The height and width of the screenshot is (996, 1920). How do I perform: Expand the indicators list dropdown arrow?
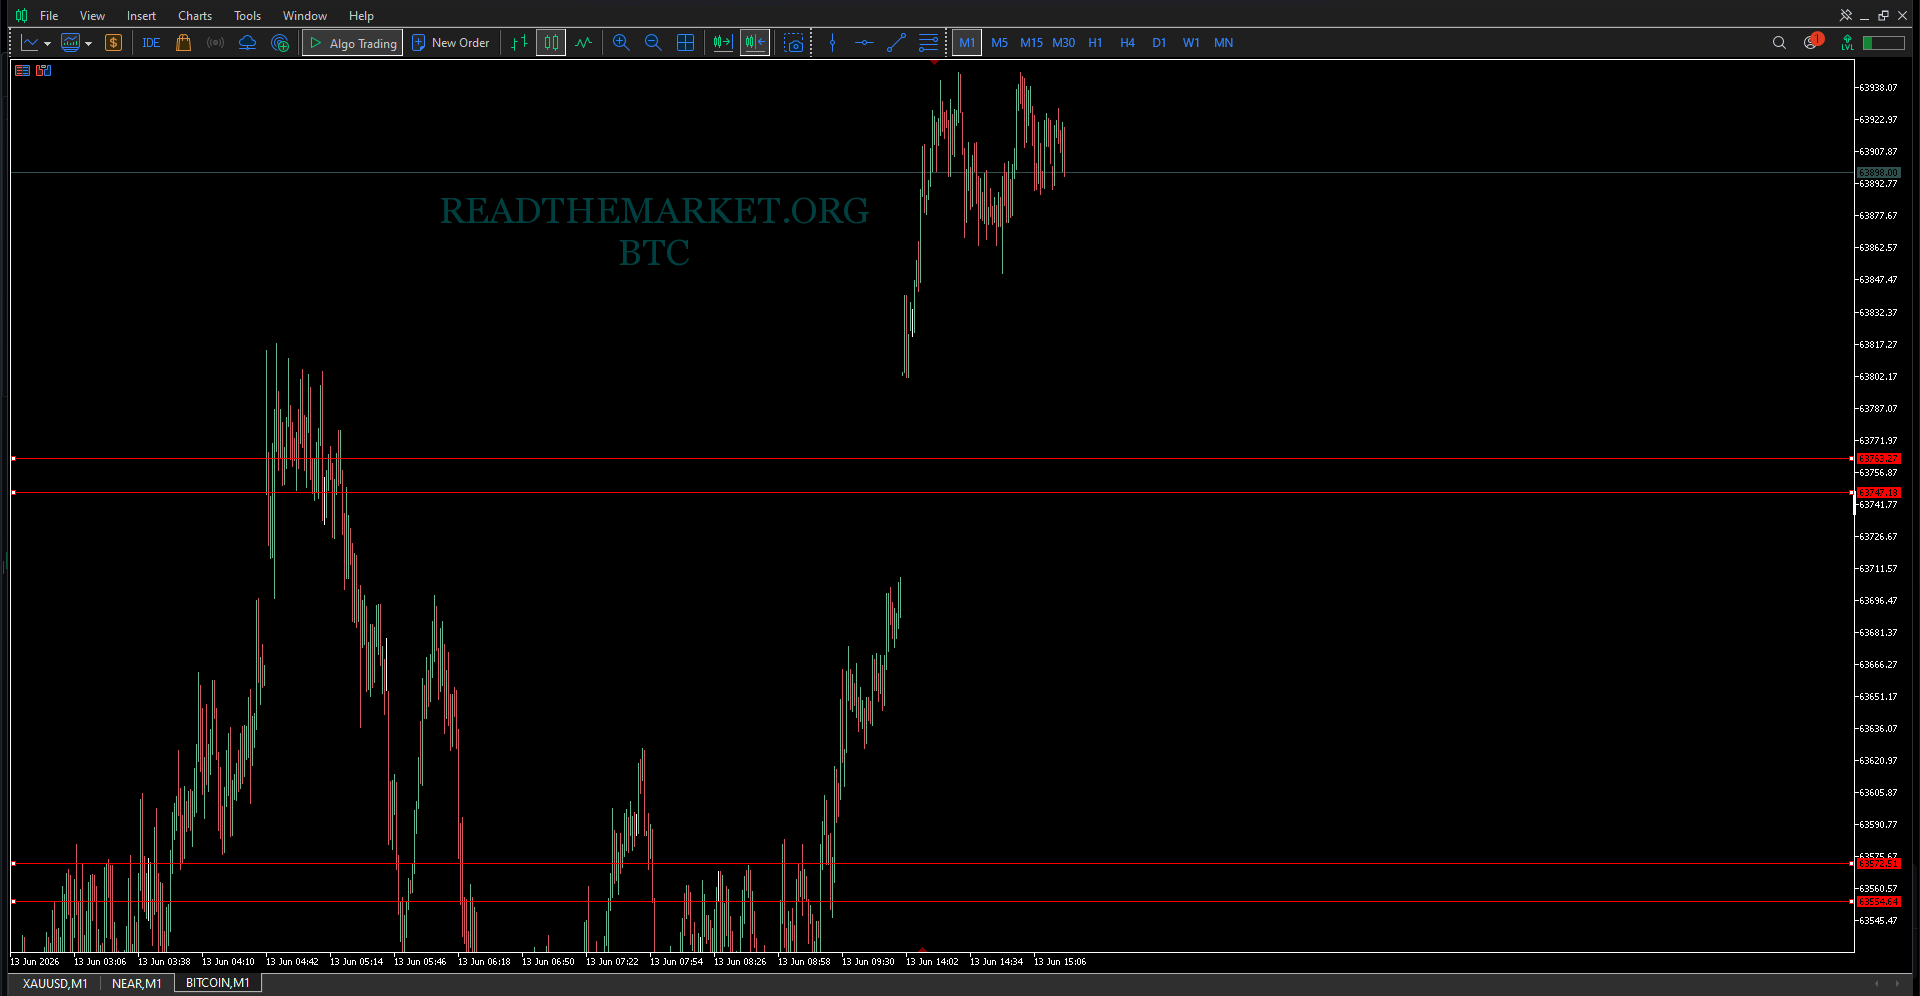88,44
